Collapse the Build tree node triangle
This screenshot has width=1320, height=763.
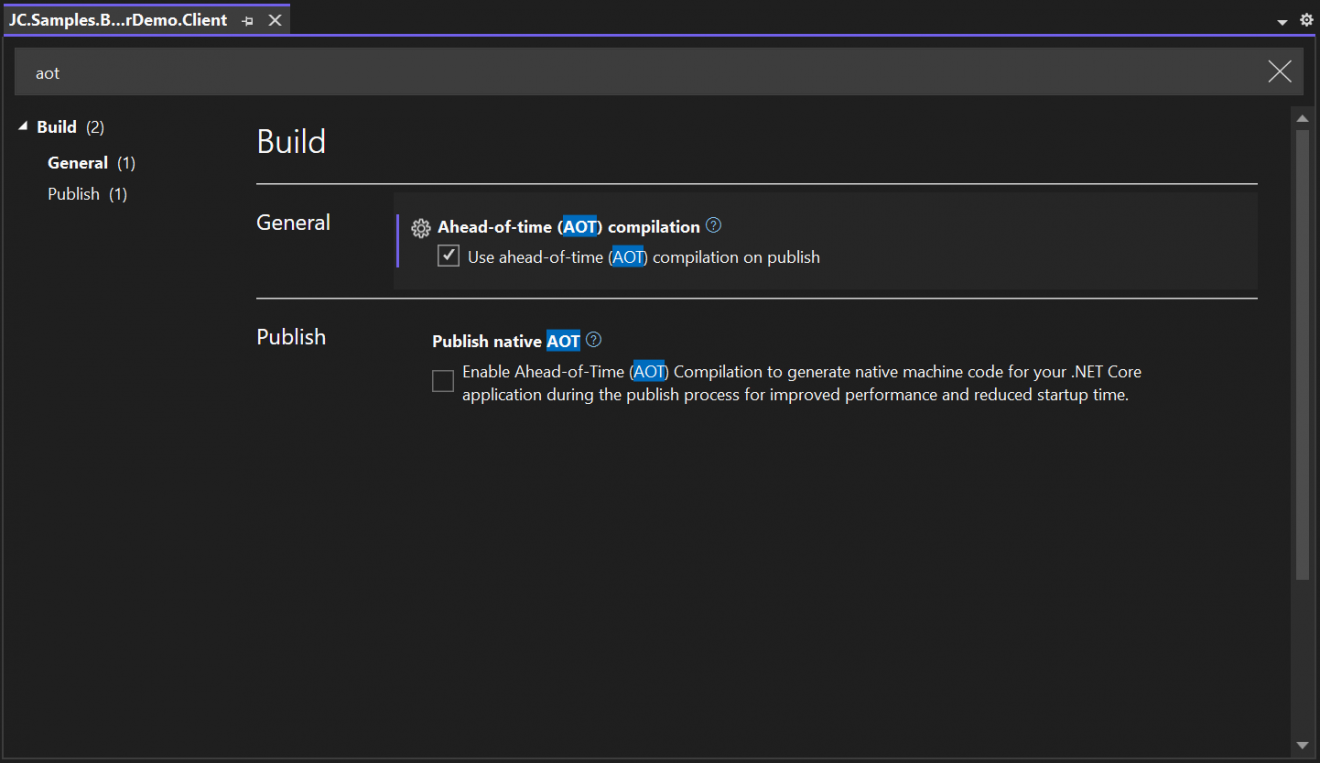point(23,127)
